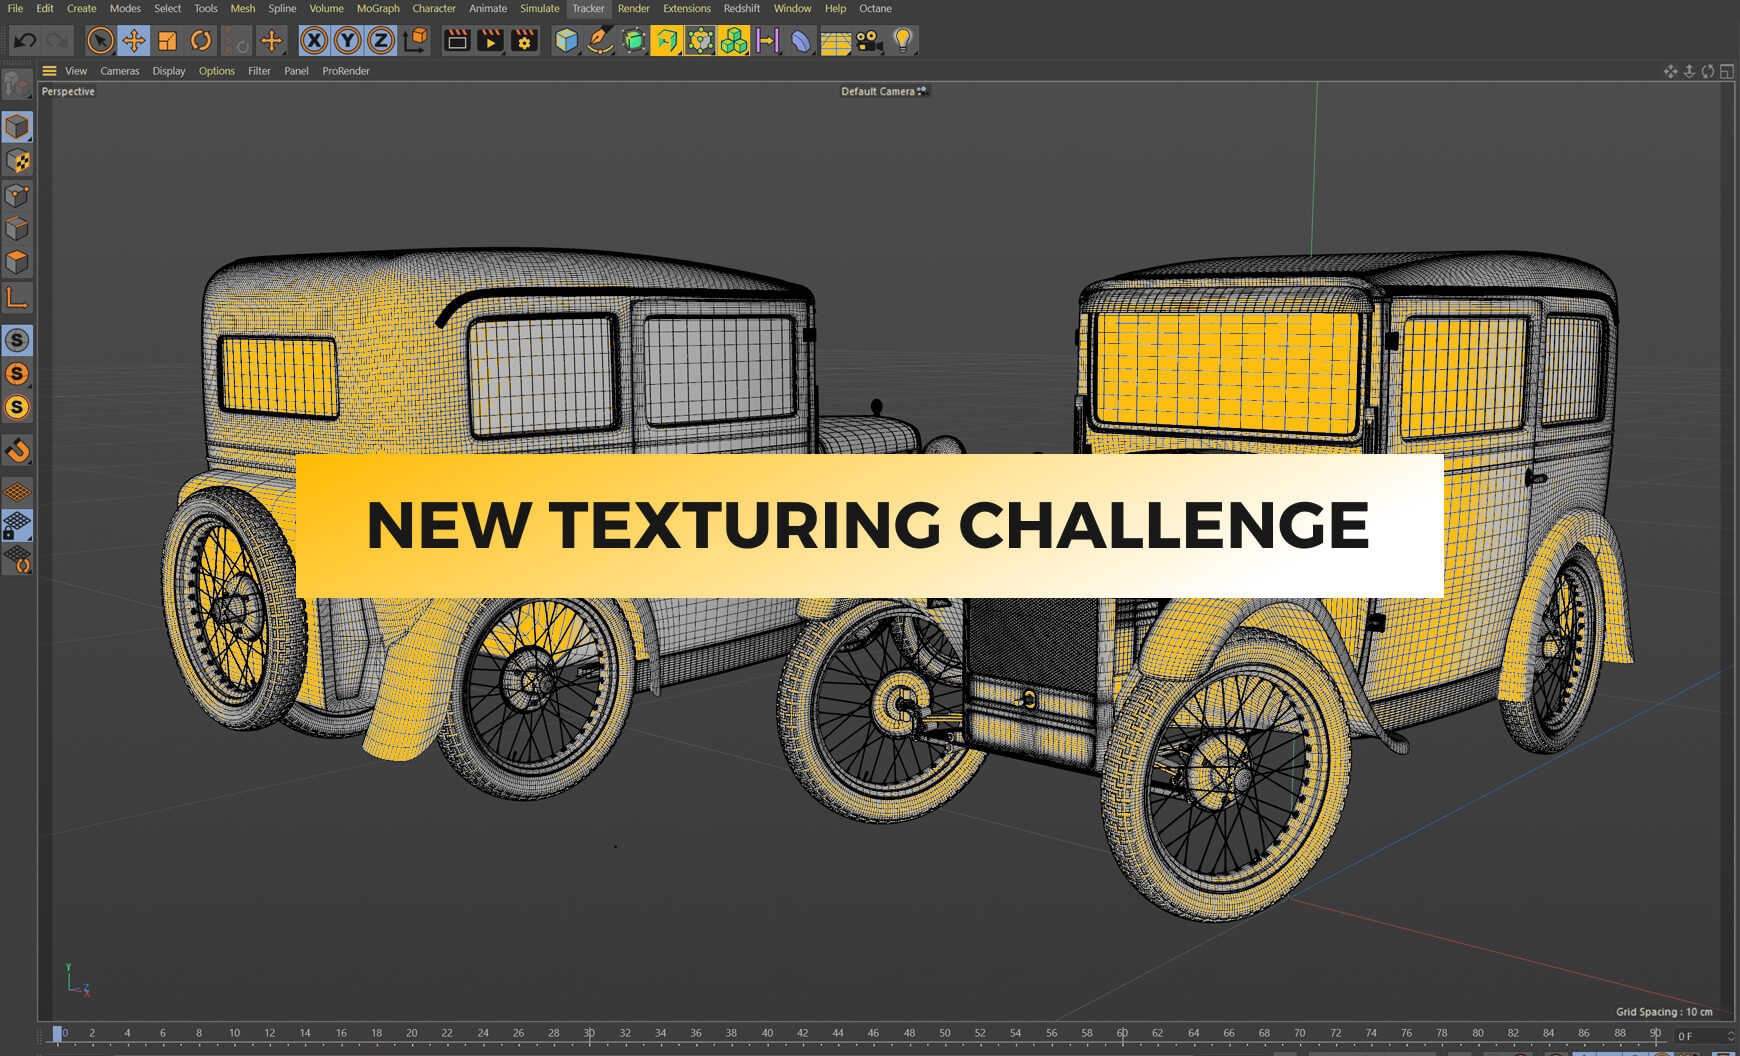The width and height of the screenshot is (1740, 1056).
Task: Click the timeline playhead at frame 0
Action: [x=57, y=1034]
